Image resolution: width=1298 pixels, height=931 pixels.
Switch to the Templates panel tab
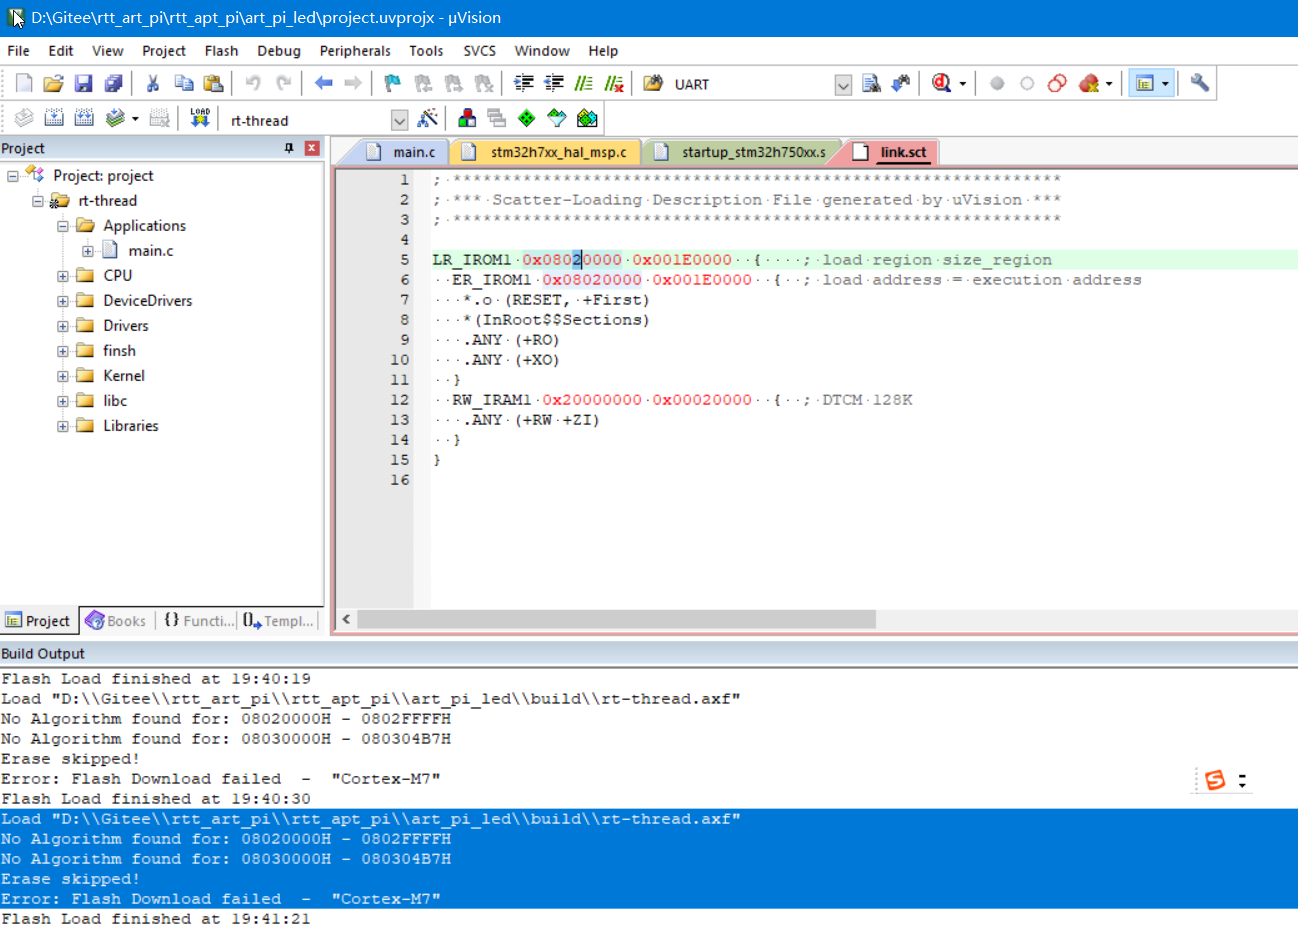(x=278, y=621)
